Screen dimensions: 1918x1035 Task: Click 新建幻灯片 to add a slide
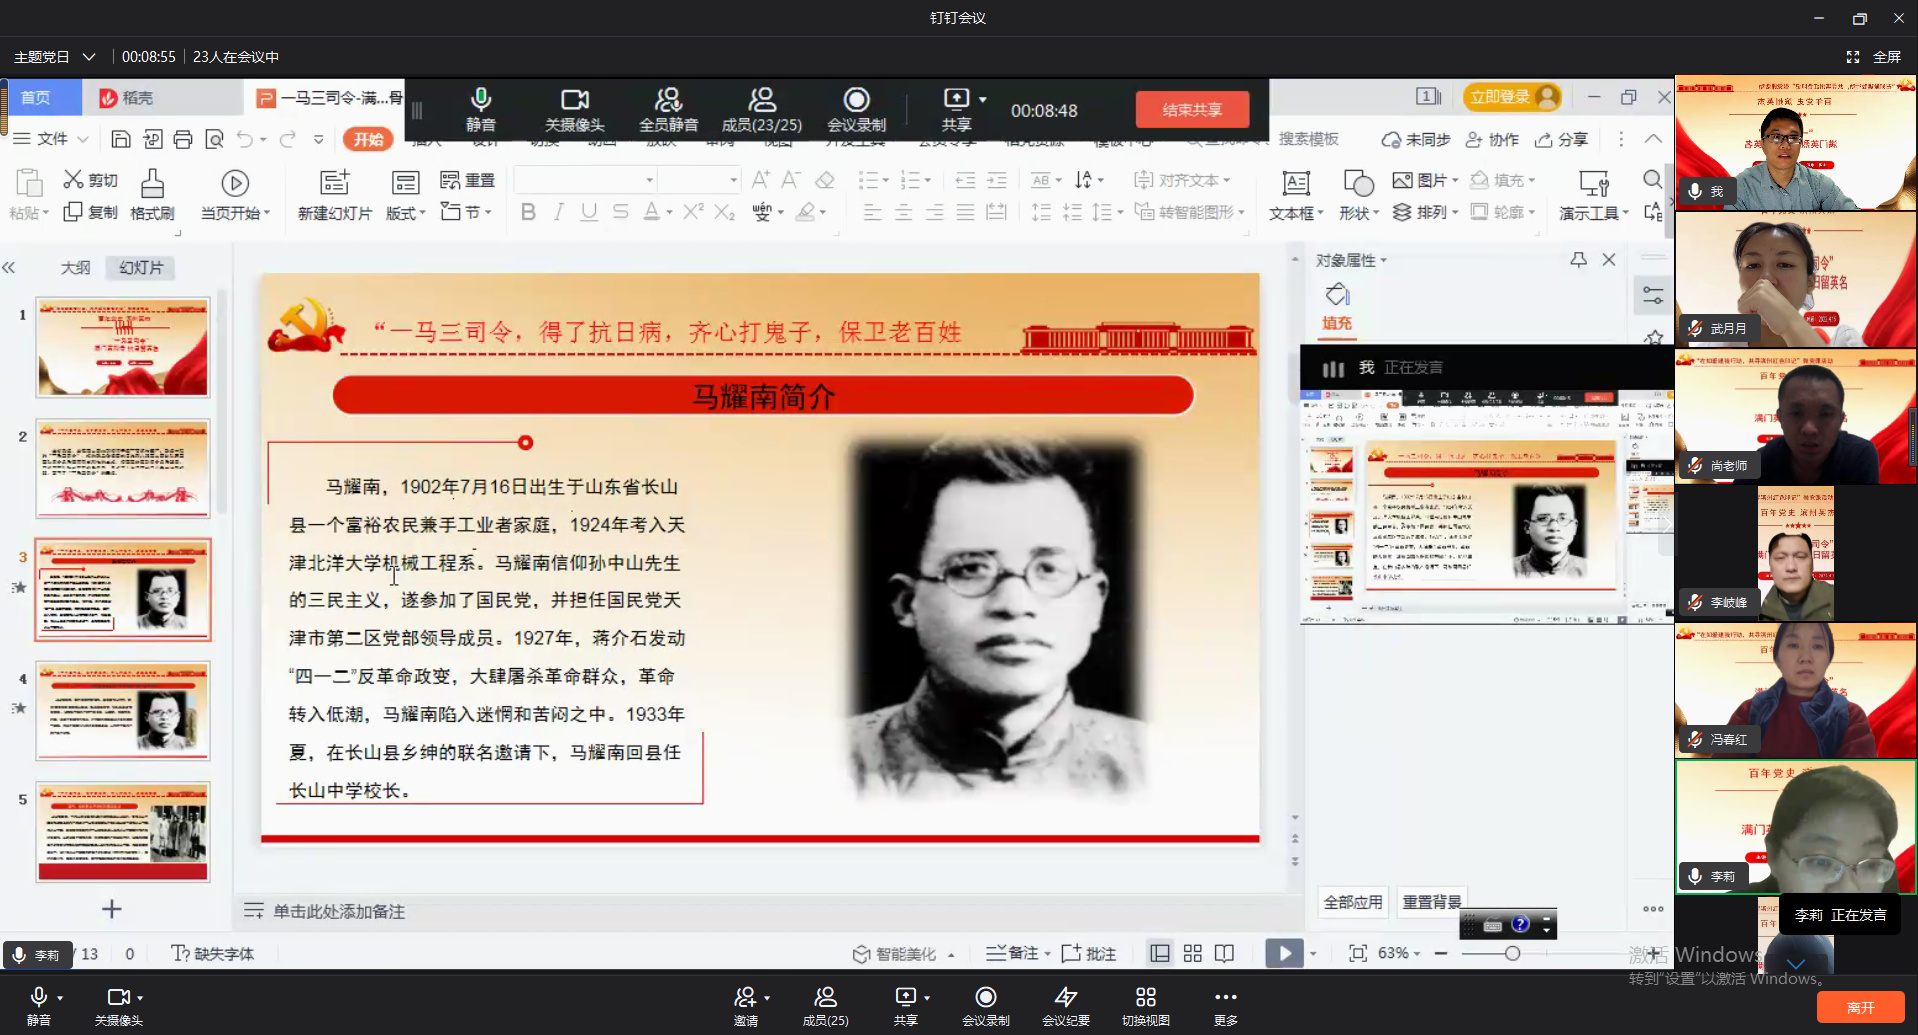pyautogui.click(x=334, y=195)
